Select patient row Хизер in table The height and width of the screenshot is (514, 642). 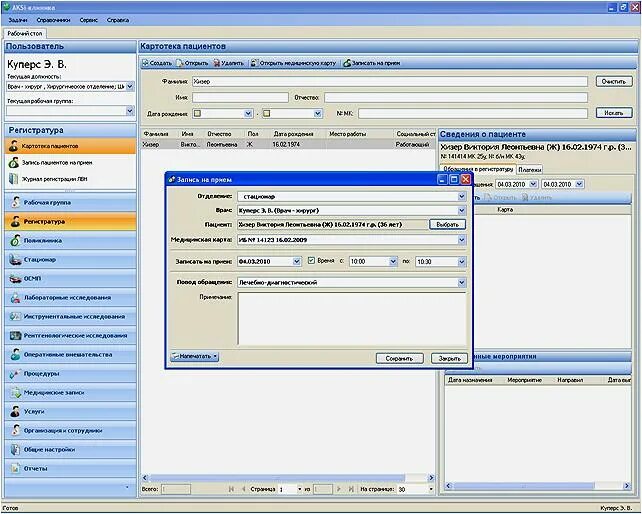click(x=288, y=145)
